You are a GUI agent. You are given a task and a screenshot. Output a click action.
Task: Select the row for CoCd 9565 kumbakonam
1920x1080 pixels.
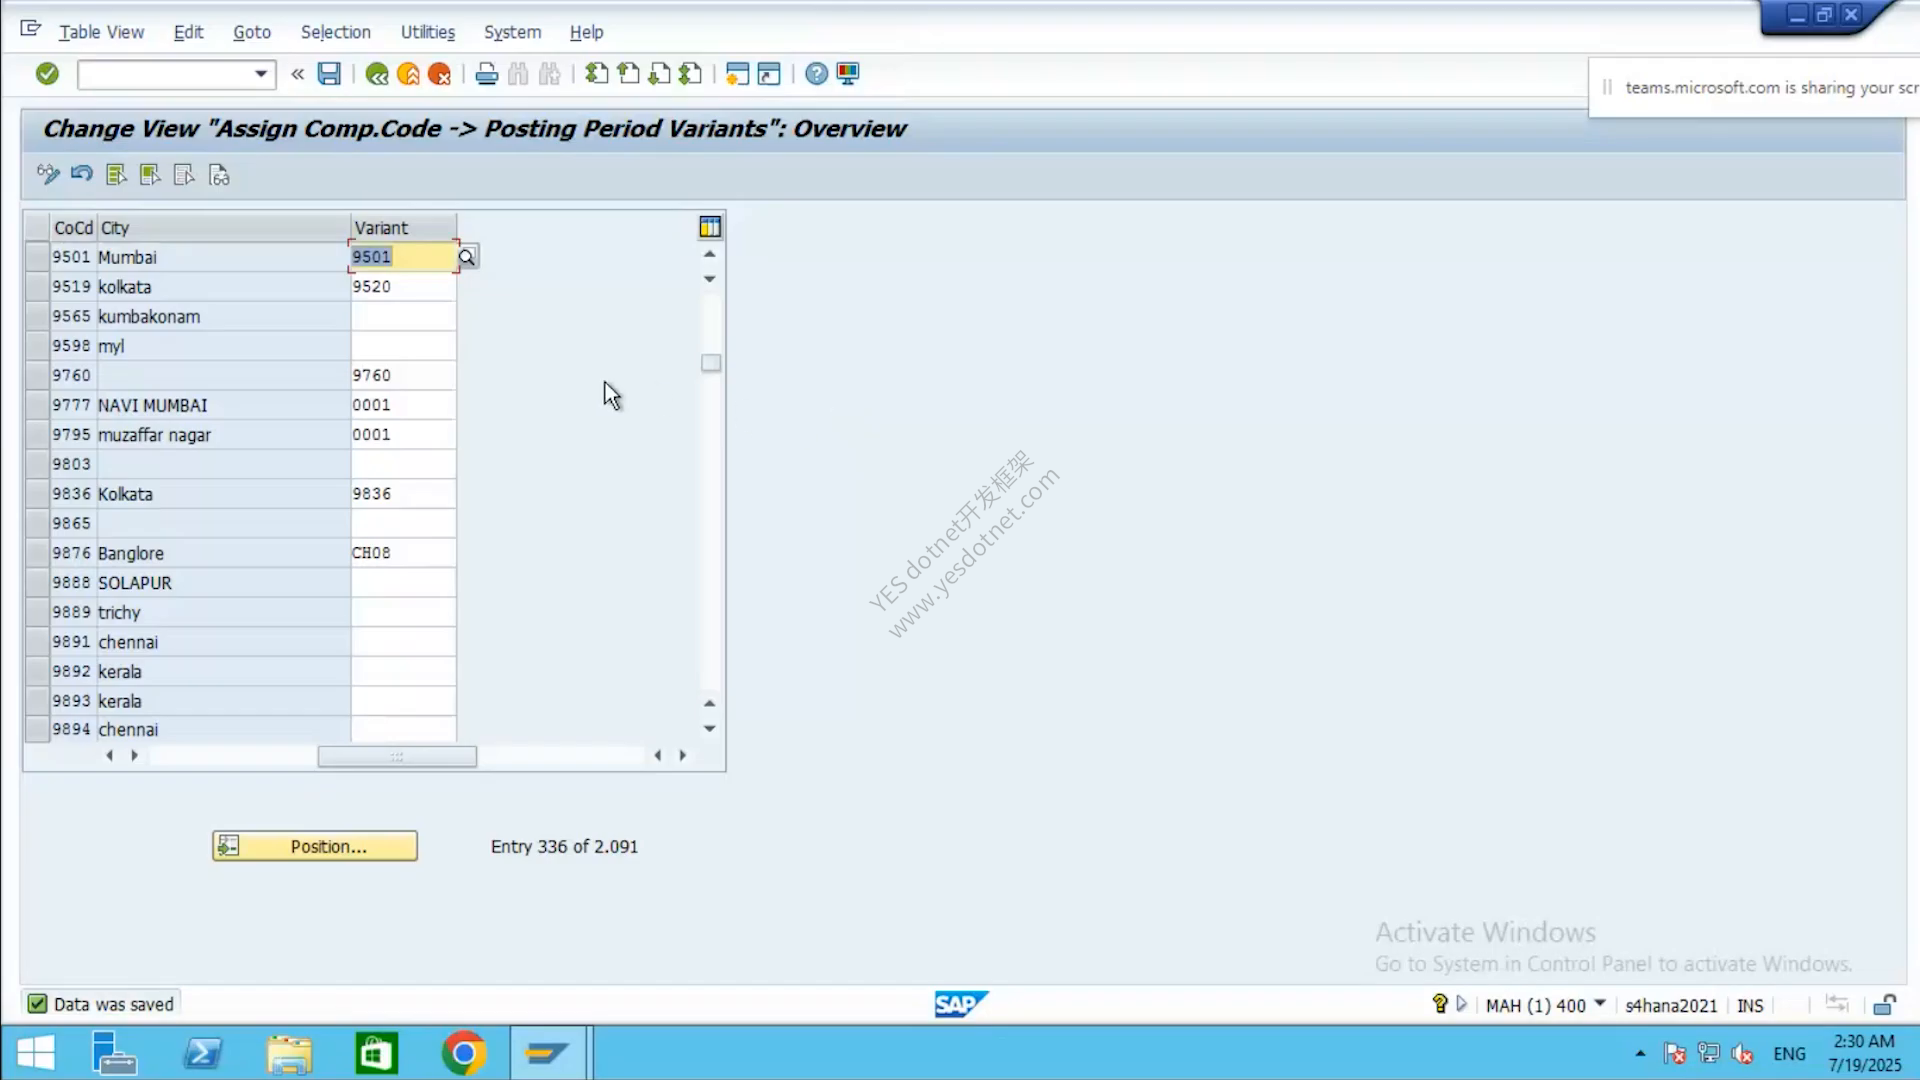coord(37,316)
